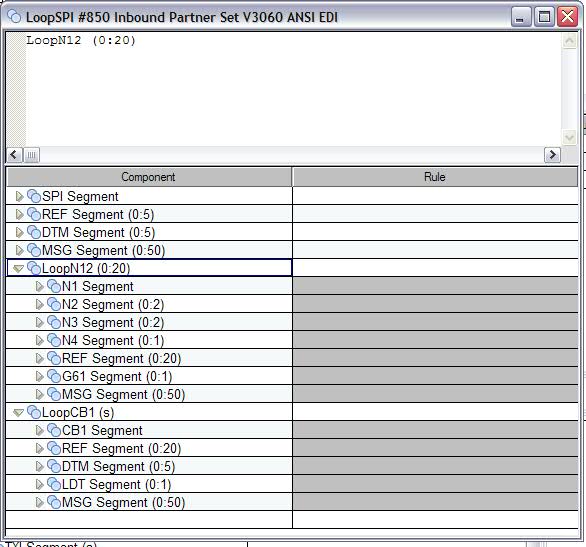This screenshot has width=586, height=547.
Task: Click the SPI Segment component icon
Action: [34, 196]
